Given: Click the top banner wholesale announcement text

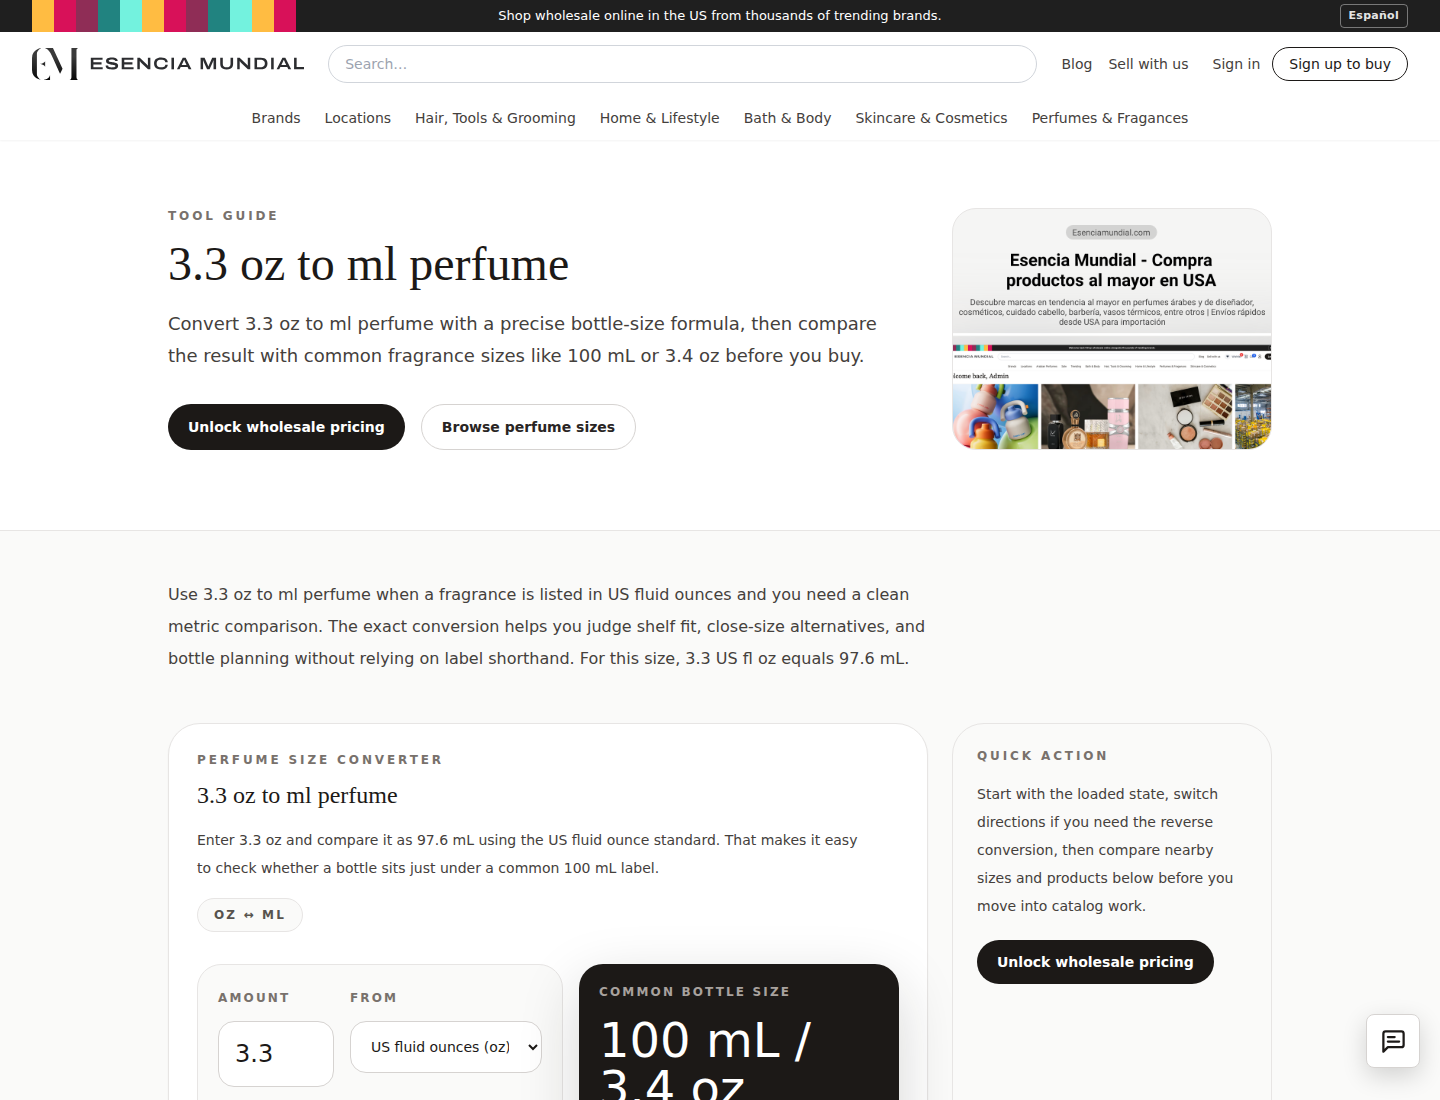Looking at the screenshot, I should point(720,15).
